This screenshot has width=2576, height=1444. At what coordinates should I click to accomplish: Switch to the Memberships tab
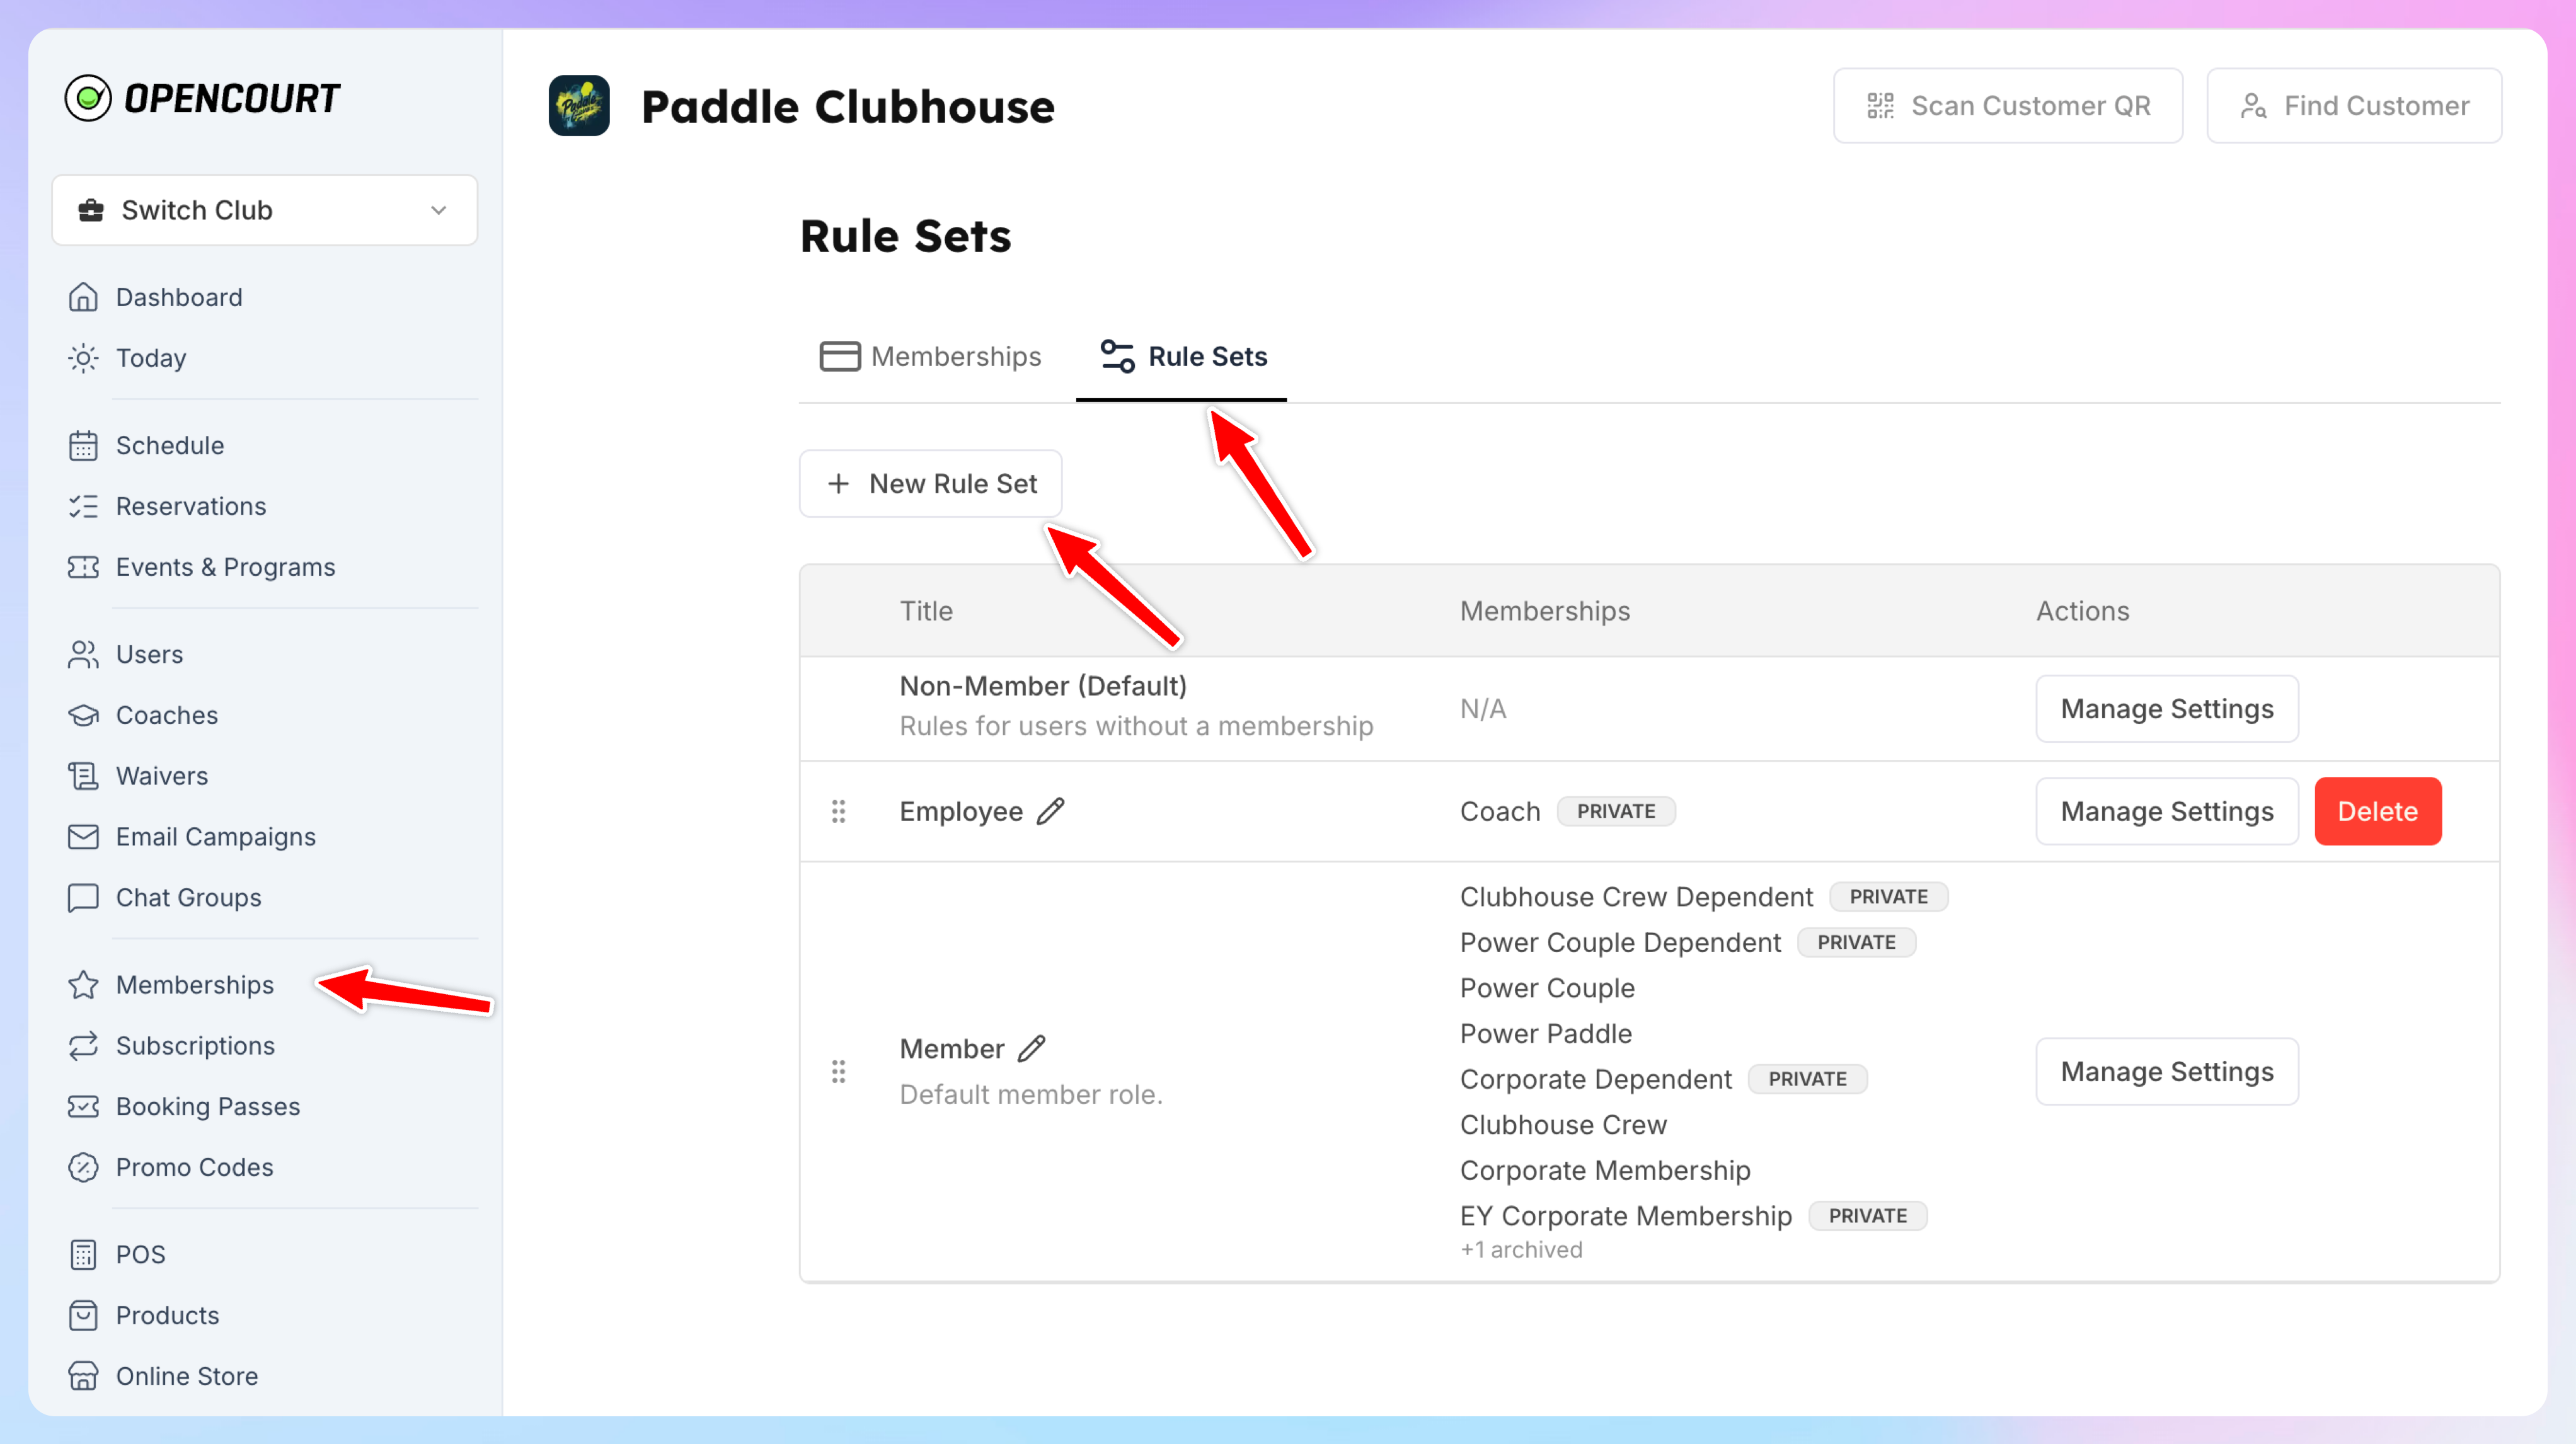(x=930, y=356)
